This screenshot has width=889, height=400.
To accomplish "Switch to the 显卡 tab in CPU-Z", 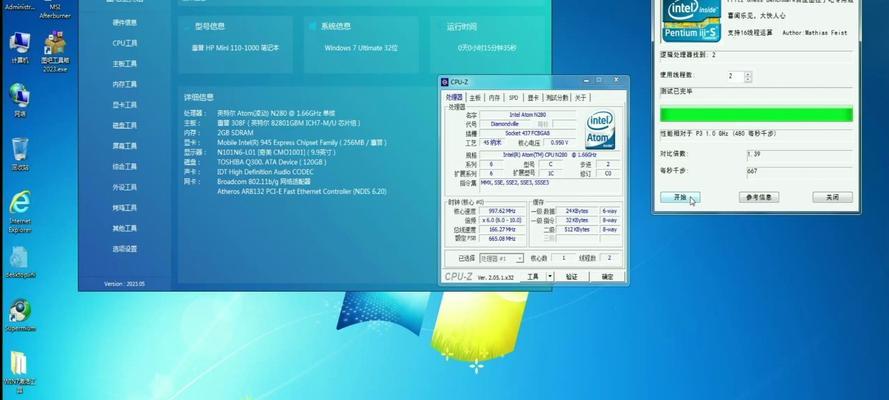I will point(532,97).
